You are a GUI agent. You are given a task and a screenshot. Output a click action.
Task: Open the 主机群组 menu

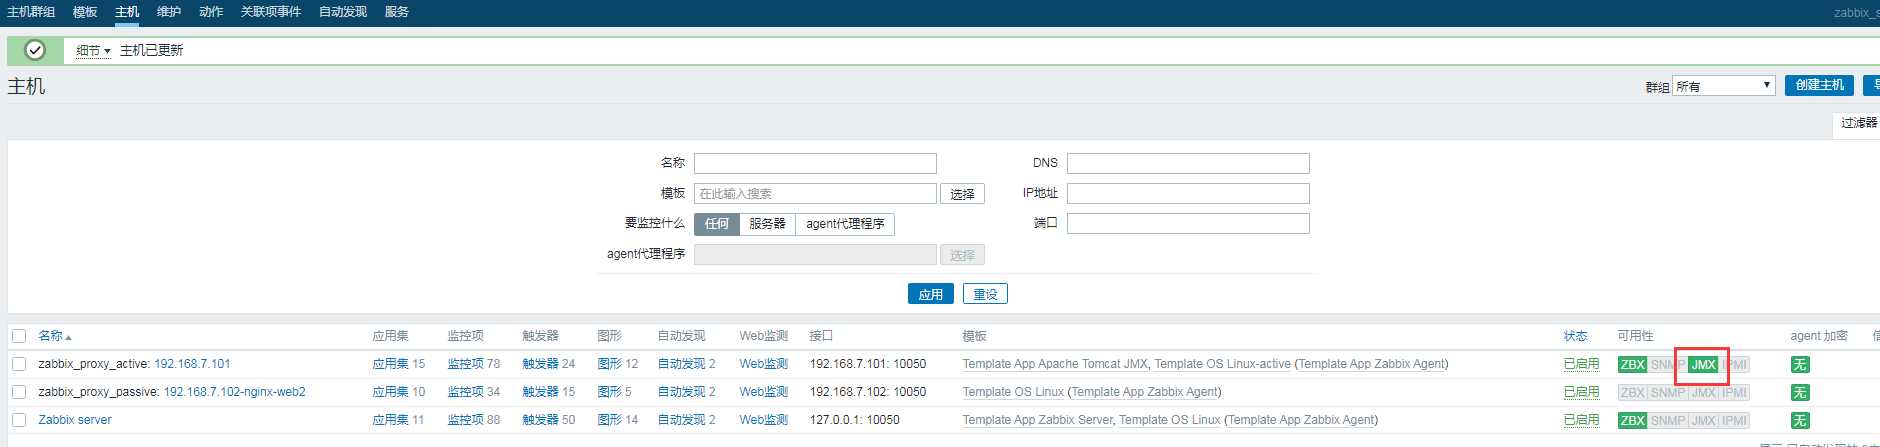31,12
